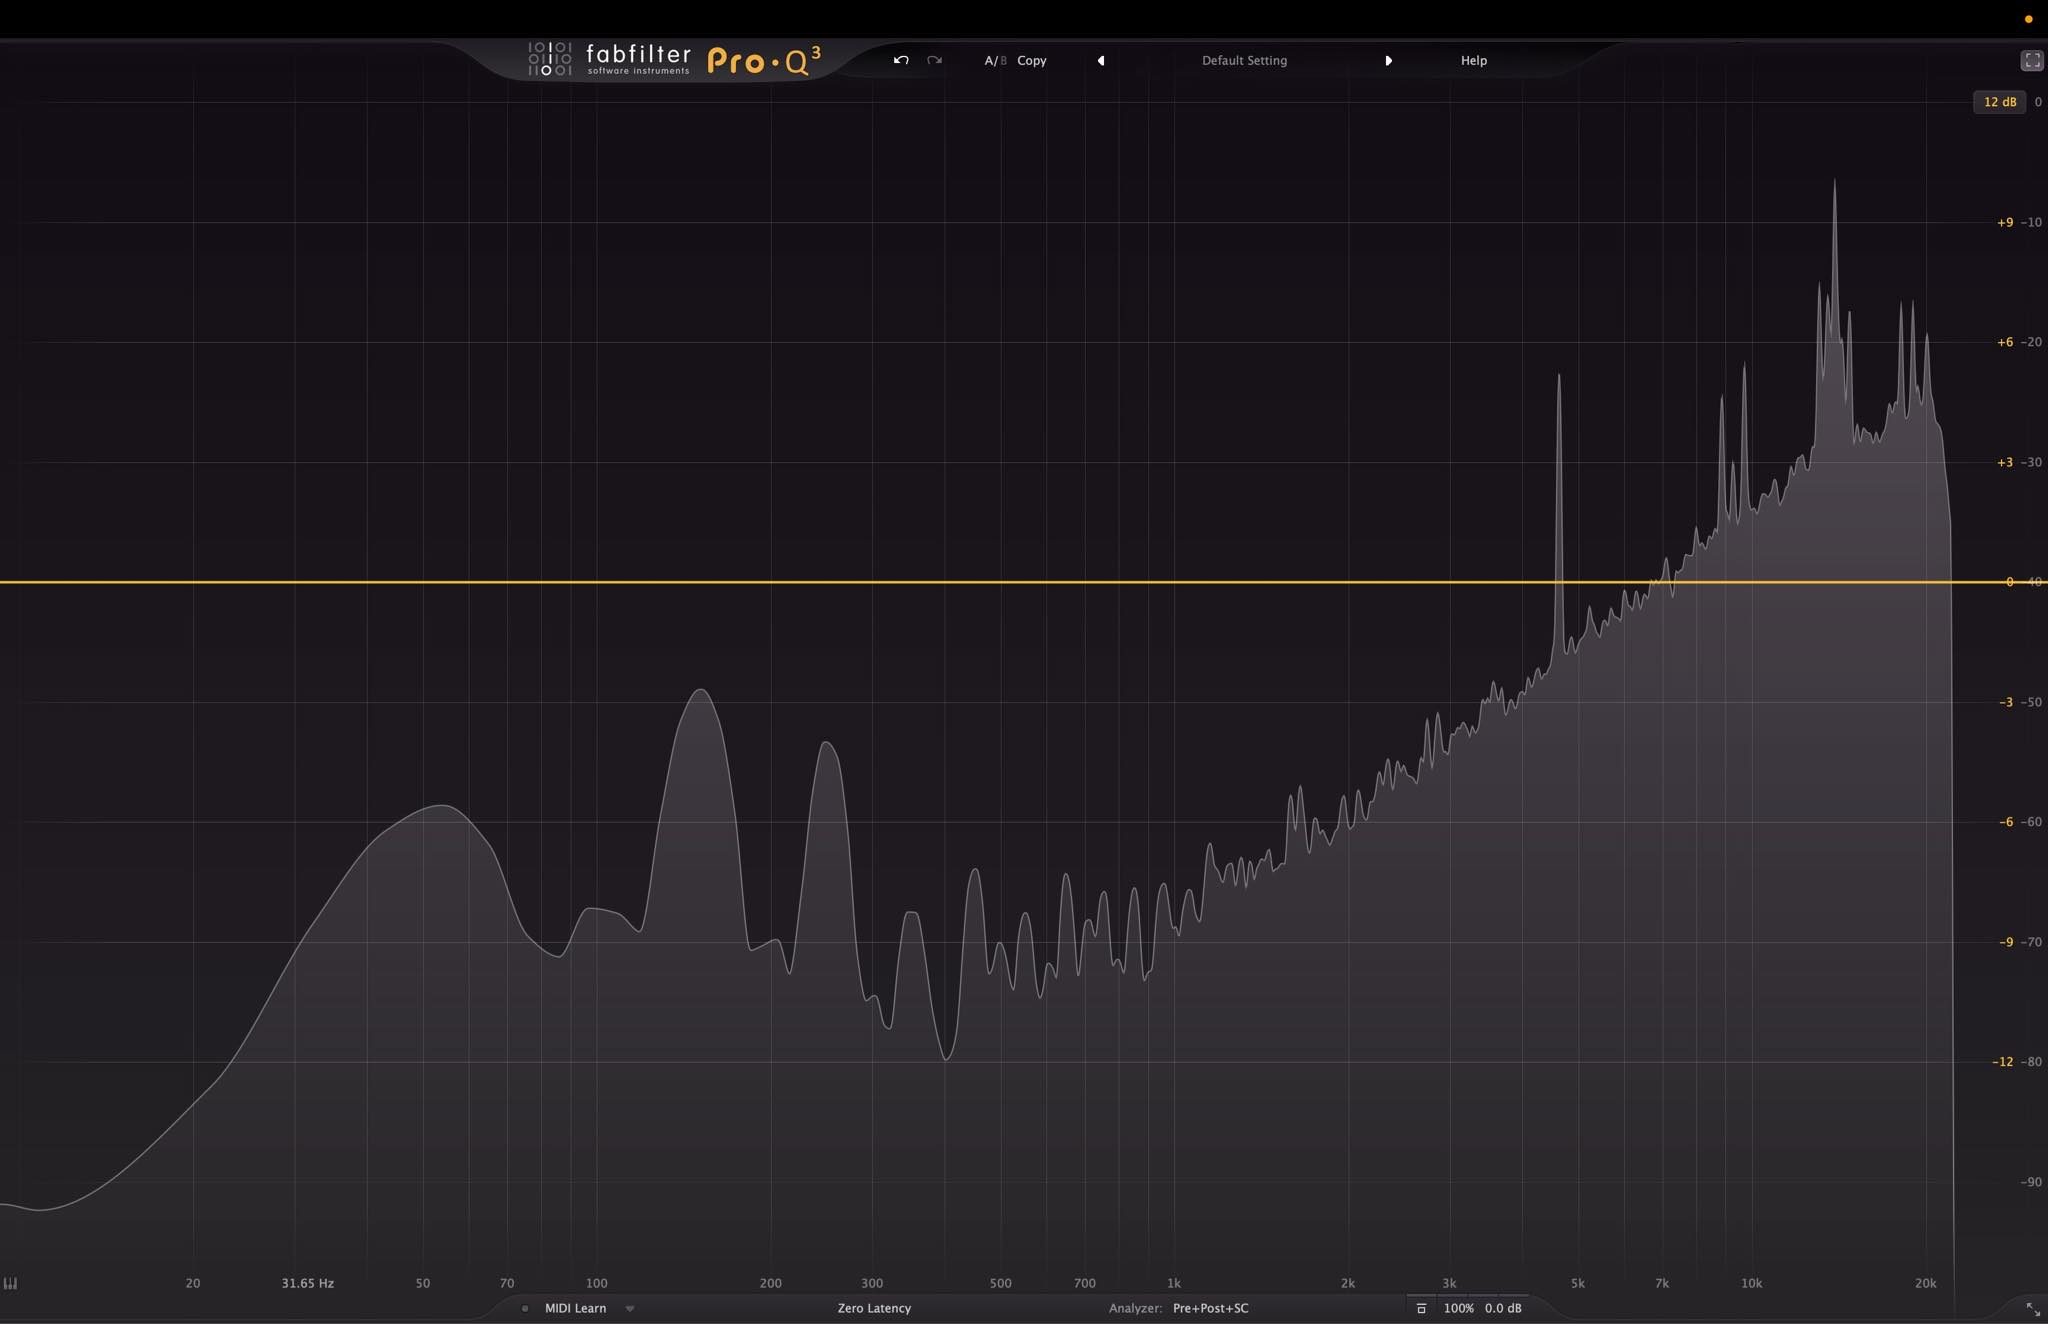Click the 1k frequency label
Image resolution: width=2048 pixels, height=1324 pixels.
point(1173,1283)
